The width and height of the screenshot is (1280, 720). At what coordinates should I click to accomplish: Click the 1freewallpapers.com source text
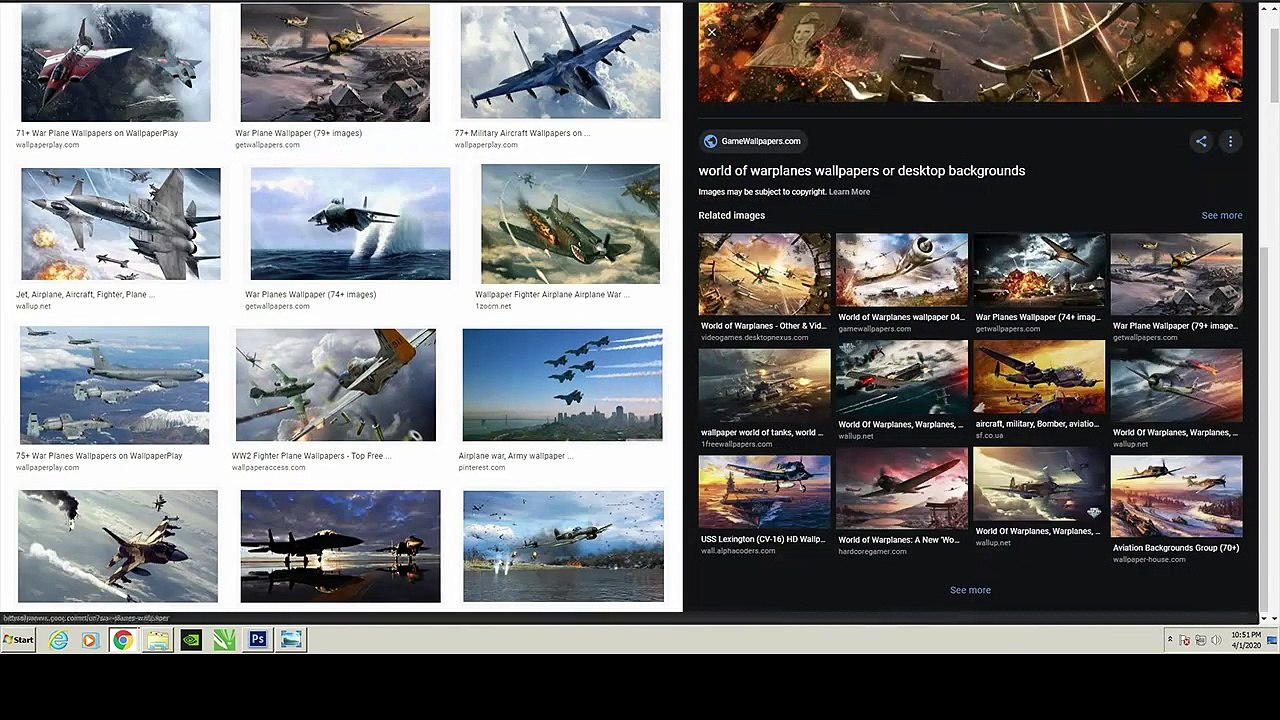tap(737, 444)
